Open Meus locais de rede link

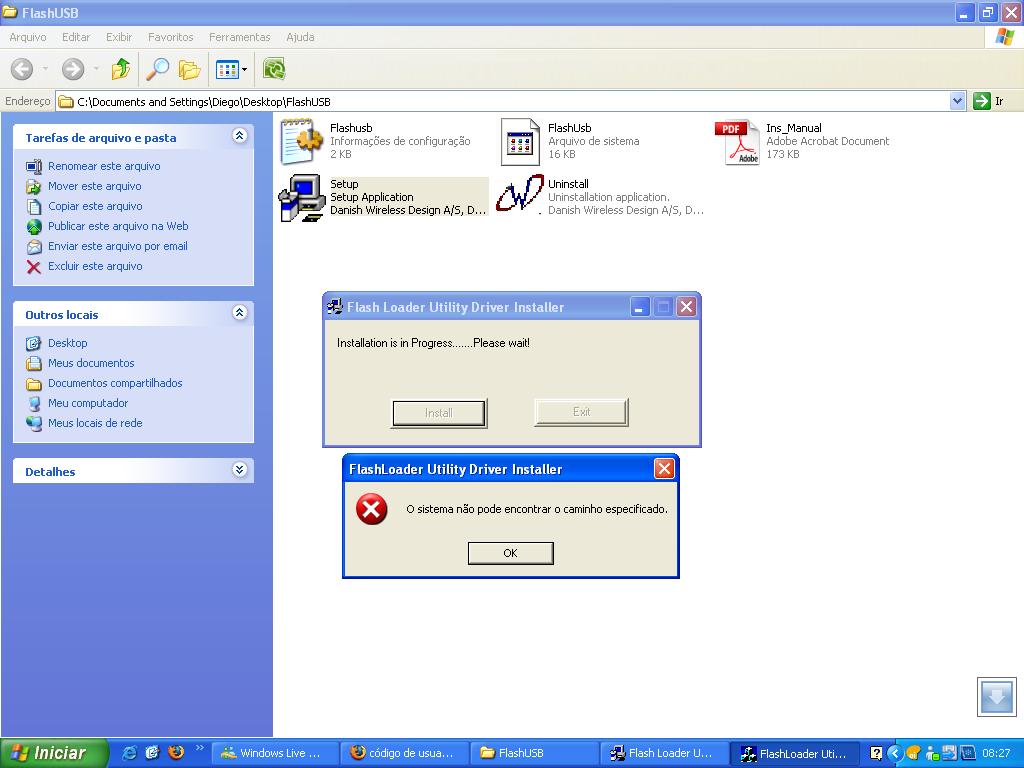(x=95, y=423)
